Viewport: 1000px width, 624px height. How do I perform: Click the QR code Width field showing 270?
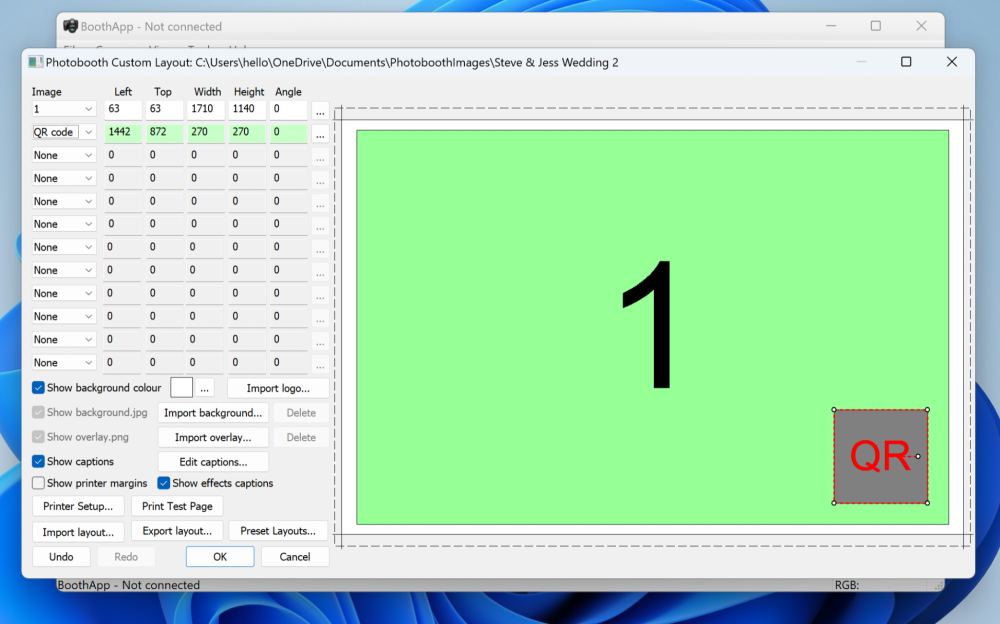[x=205, y=132]
